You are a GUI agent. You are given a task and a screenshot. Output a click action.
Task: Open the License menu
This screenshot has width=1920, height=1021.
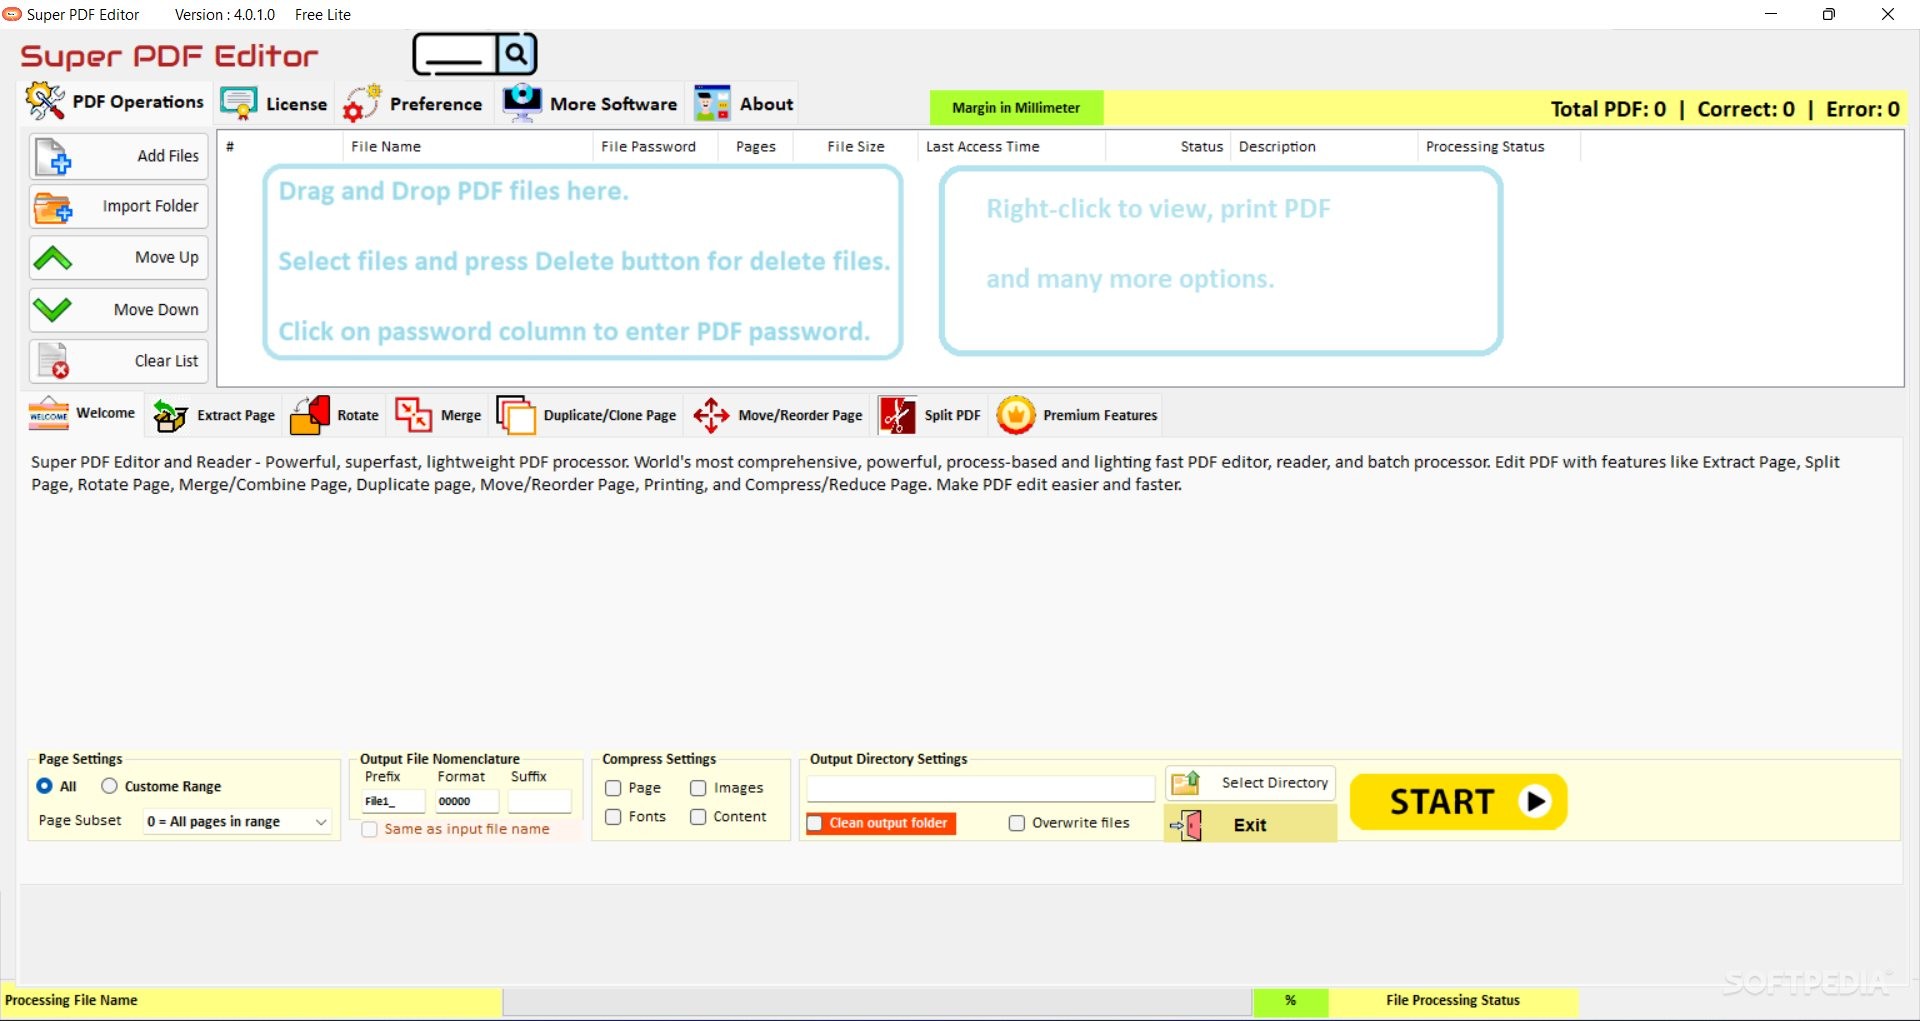click(x=275, y=103)
